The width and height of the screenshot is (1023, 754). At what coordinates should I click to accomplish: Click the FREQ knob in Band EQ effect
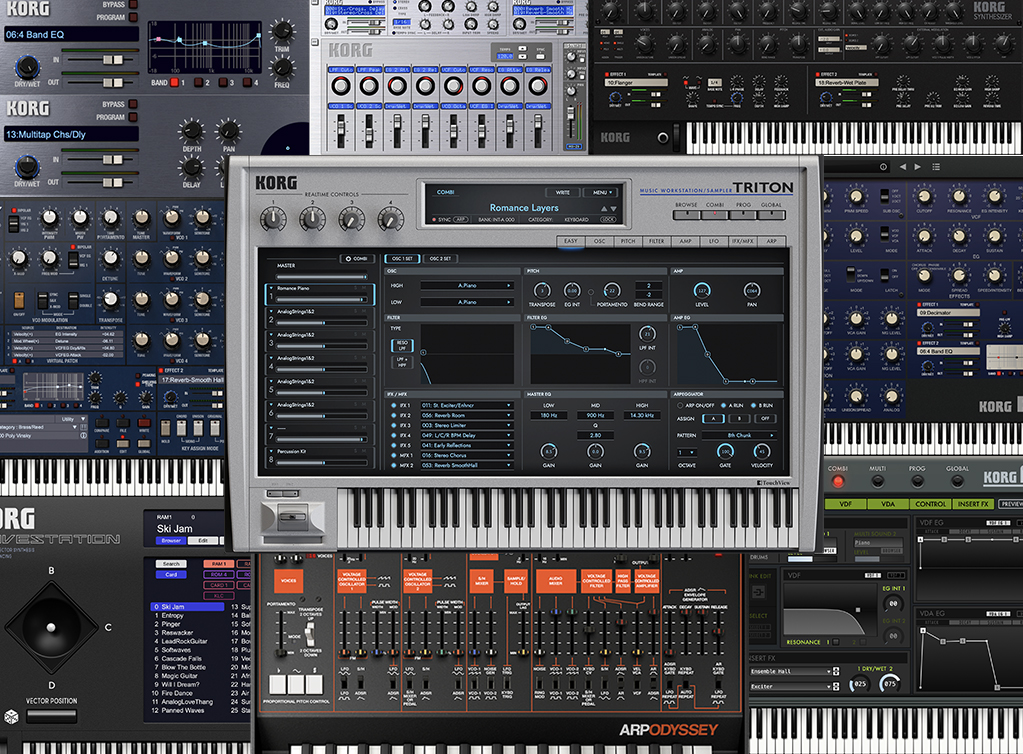(282, 67)
